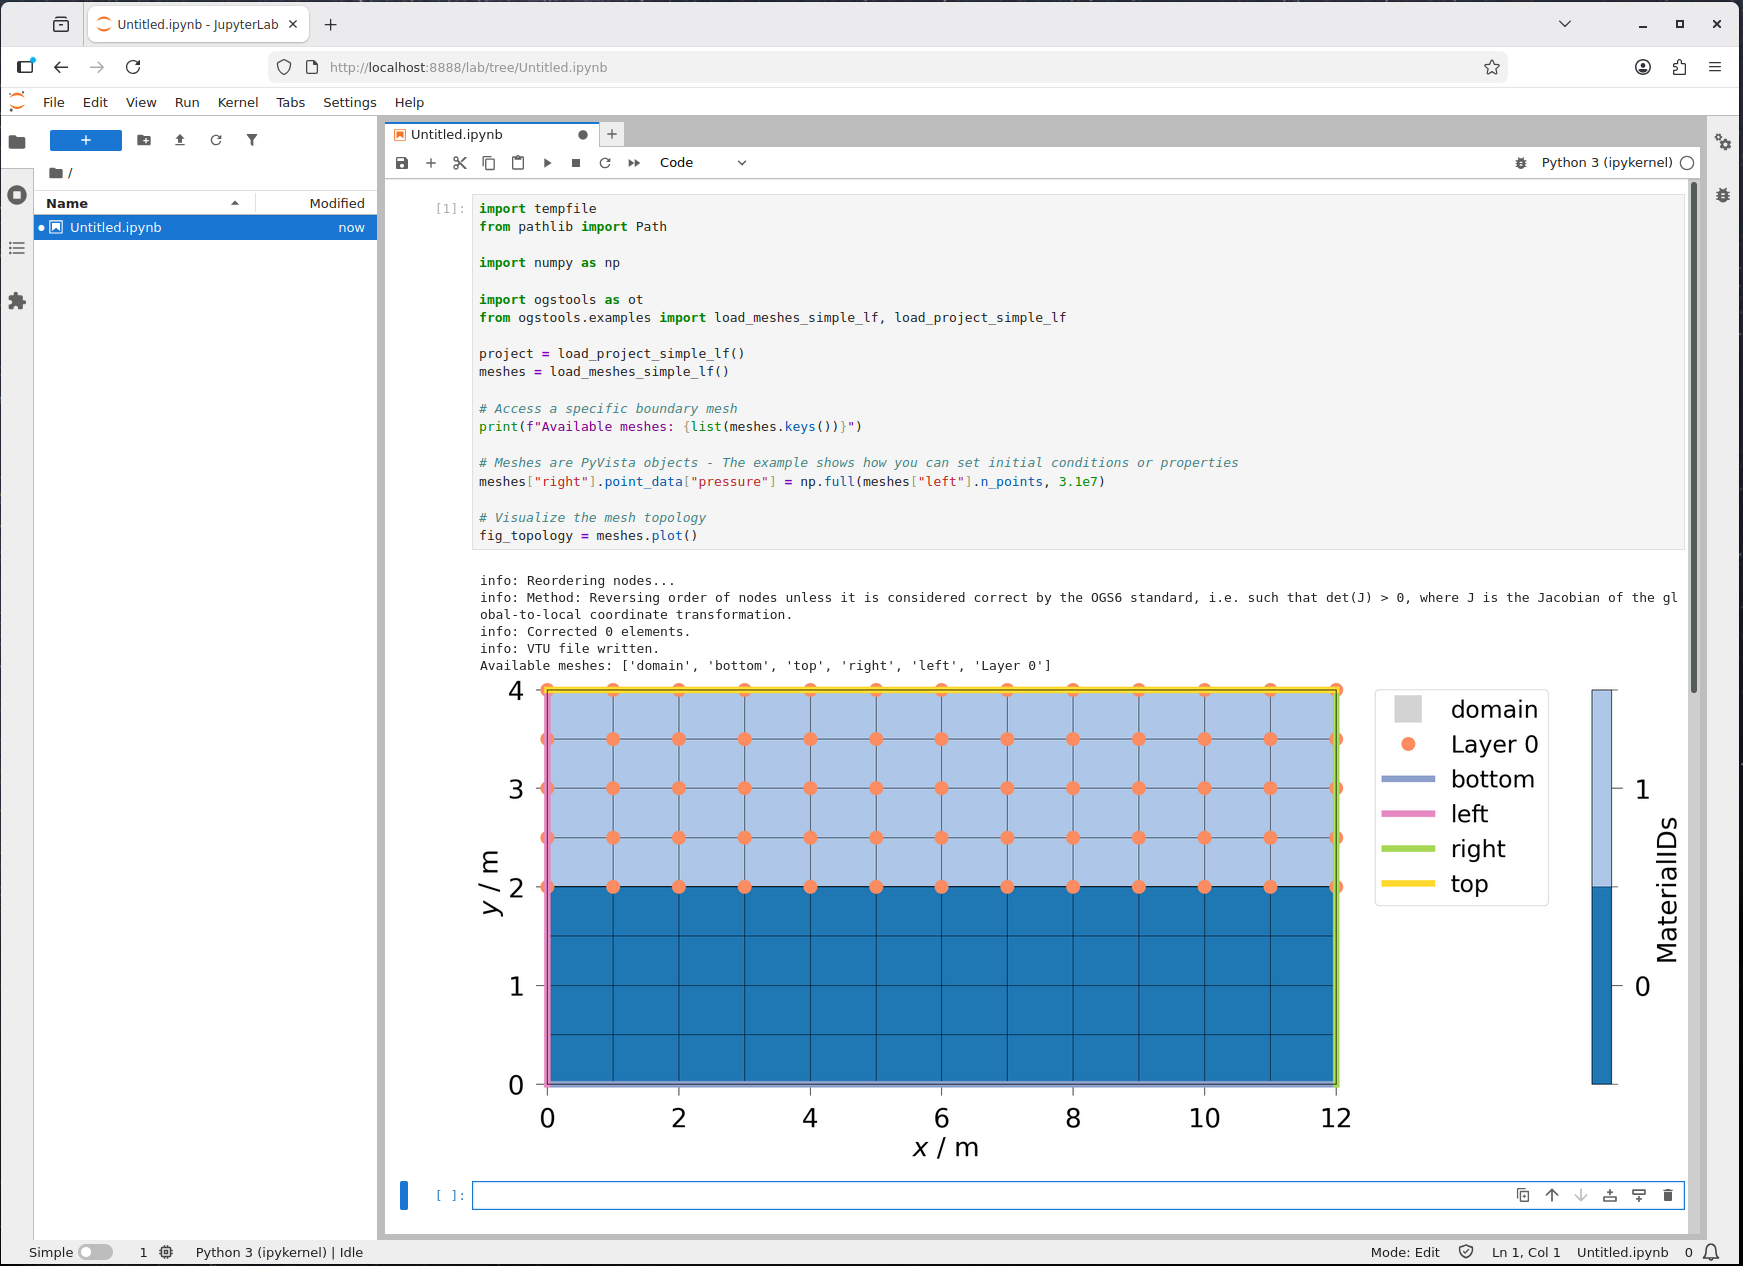Toggle the Simple mode switch
This screenshot has width=1743, height=1266.
pos(95,1252)
